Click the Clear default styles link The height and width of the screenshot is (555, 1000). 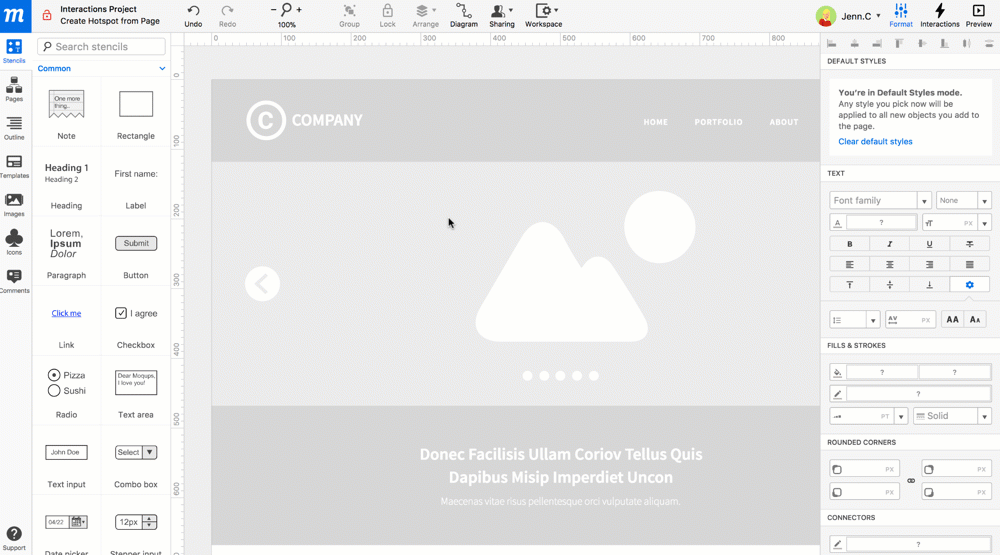click(875, 142)
